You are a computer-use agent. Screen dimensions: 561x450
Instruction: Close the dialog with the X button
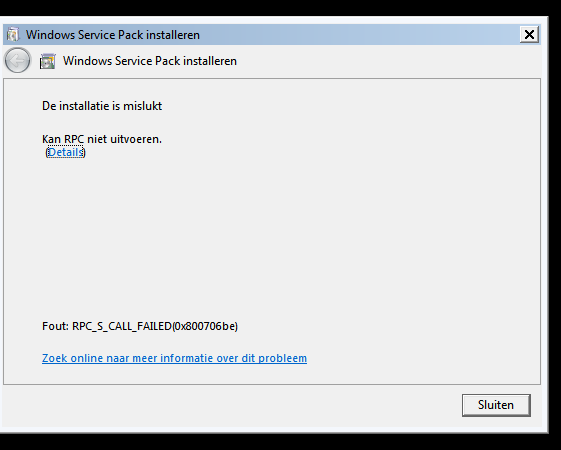click(x=529, y=35)
